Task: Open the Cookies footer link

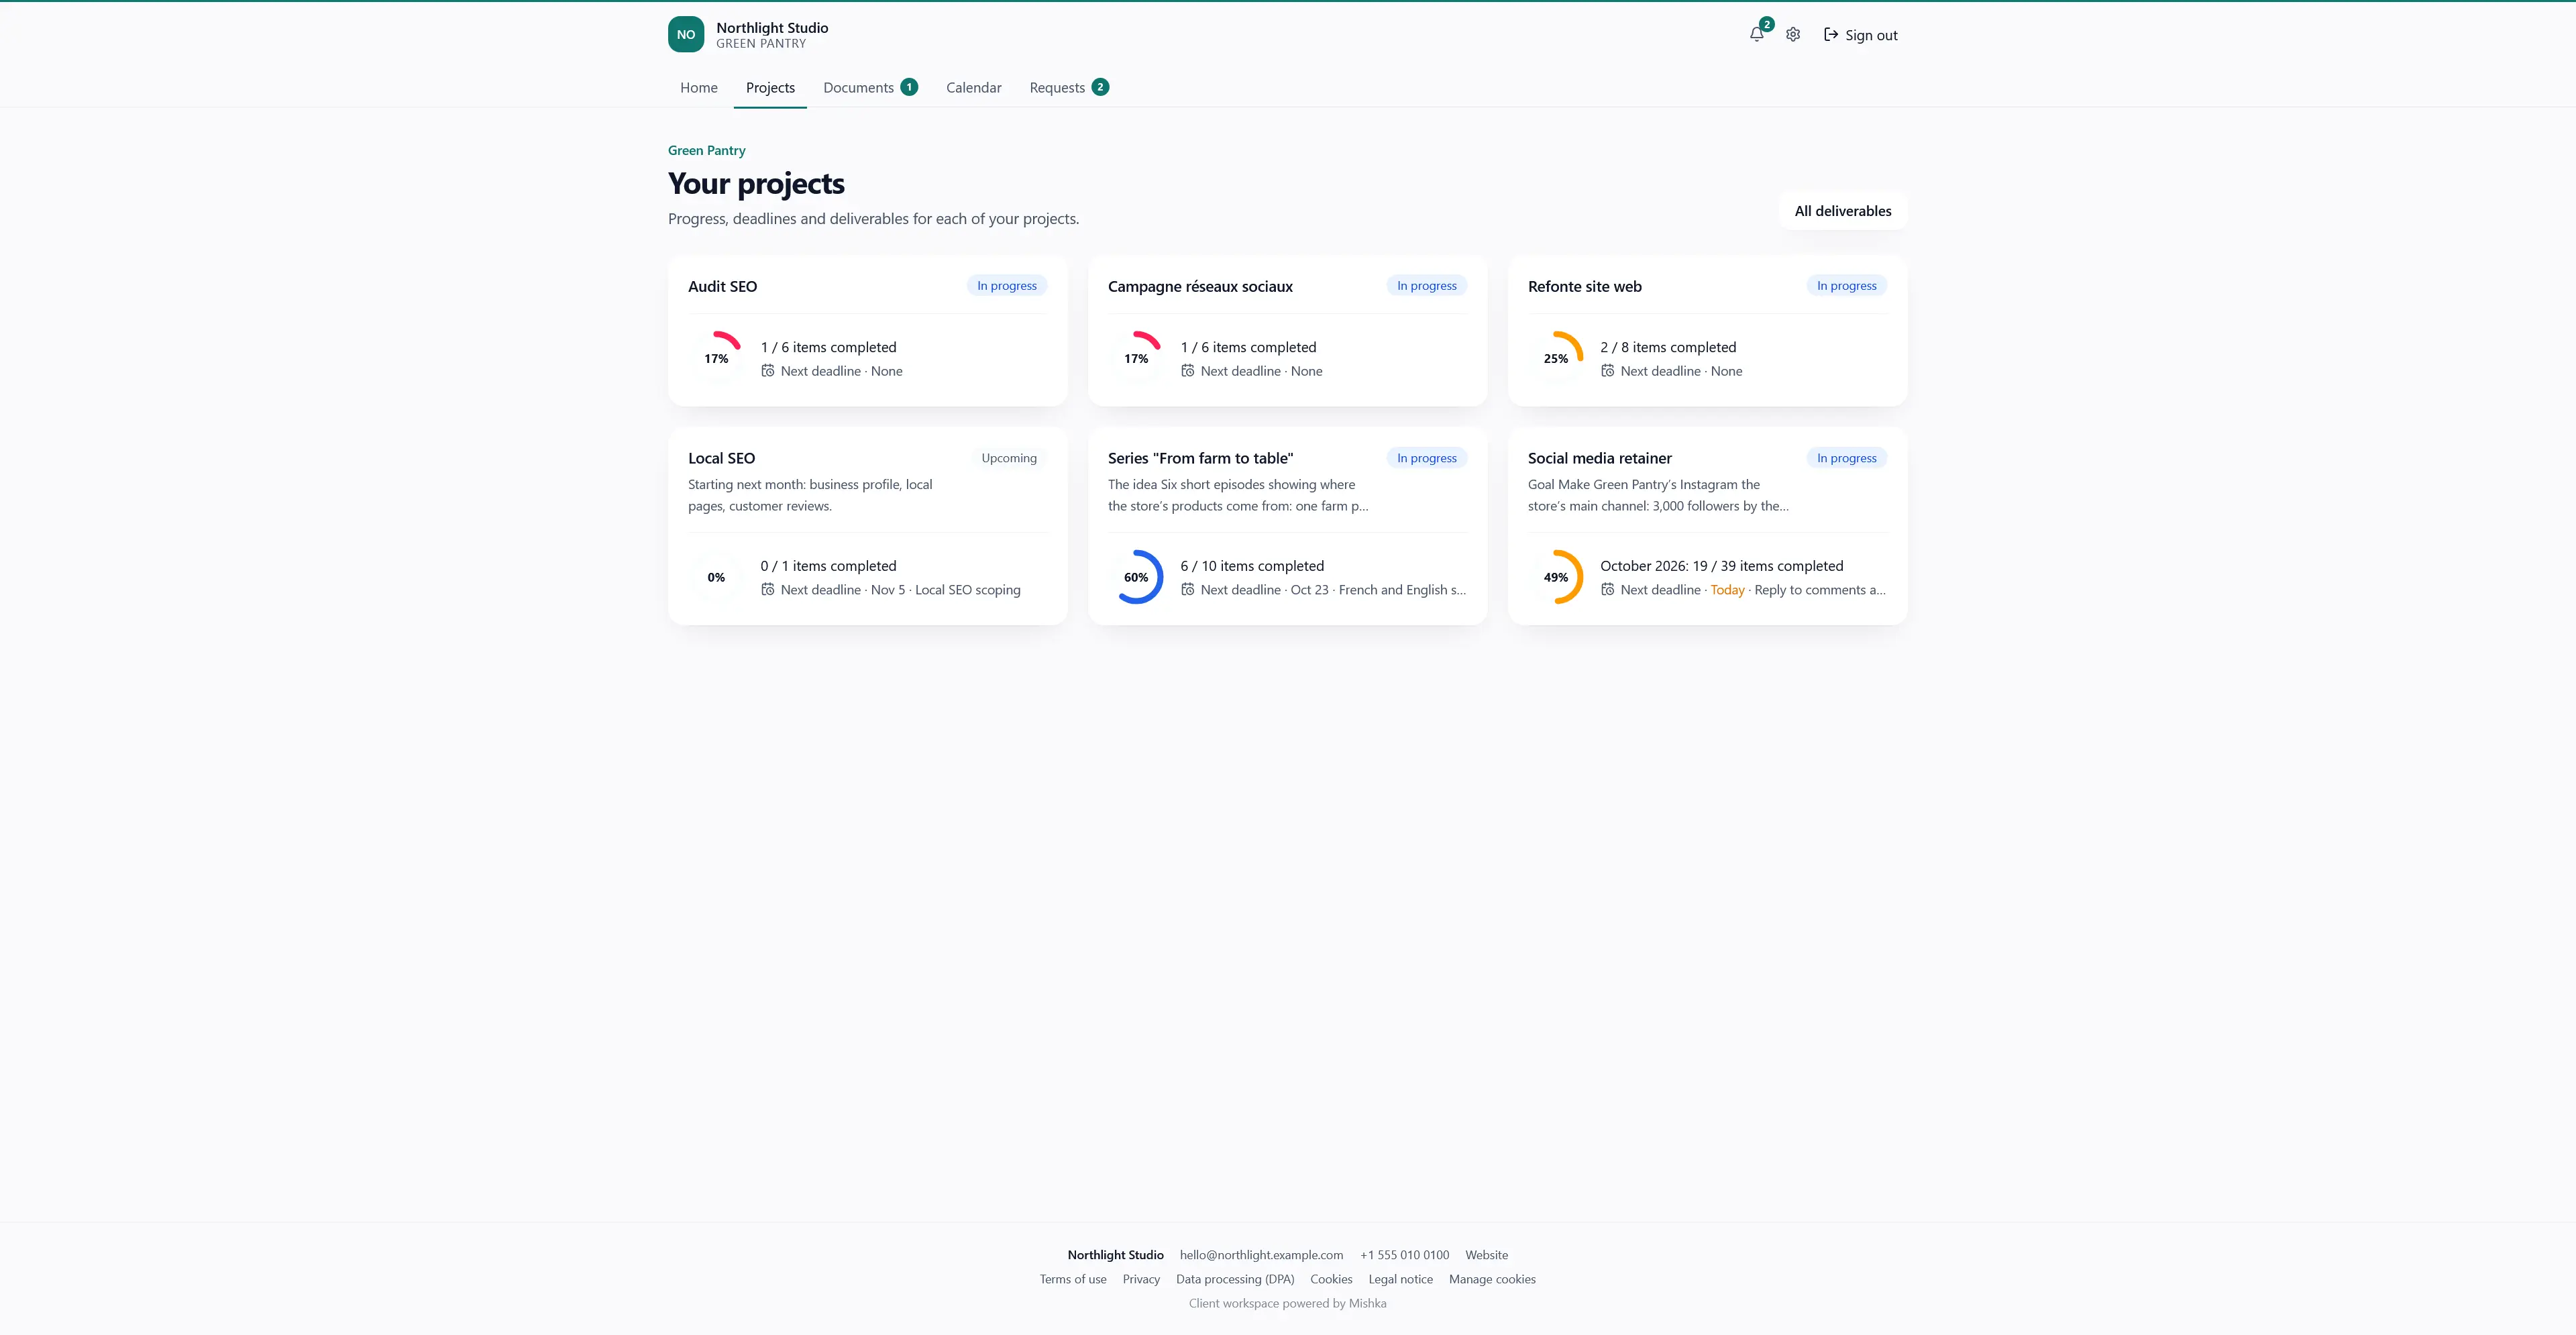Action: pyautogui.click(x=1331, y=1279)
